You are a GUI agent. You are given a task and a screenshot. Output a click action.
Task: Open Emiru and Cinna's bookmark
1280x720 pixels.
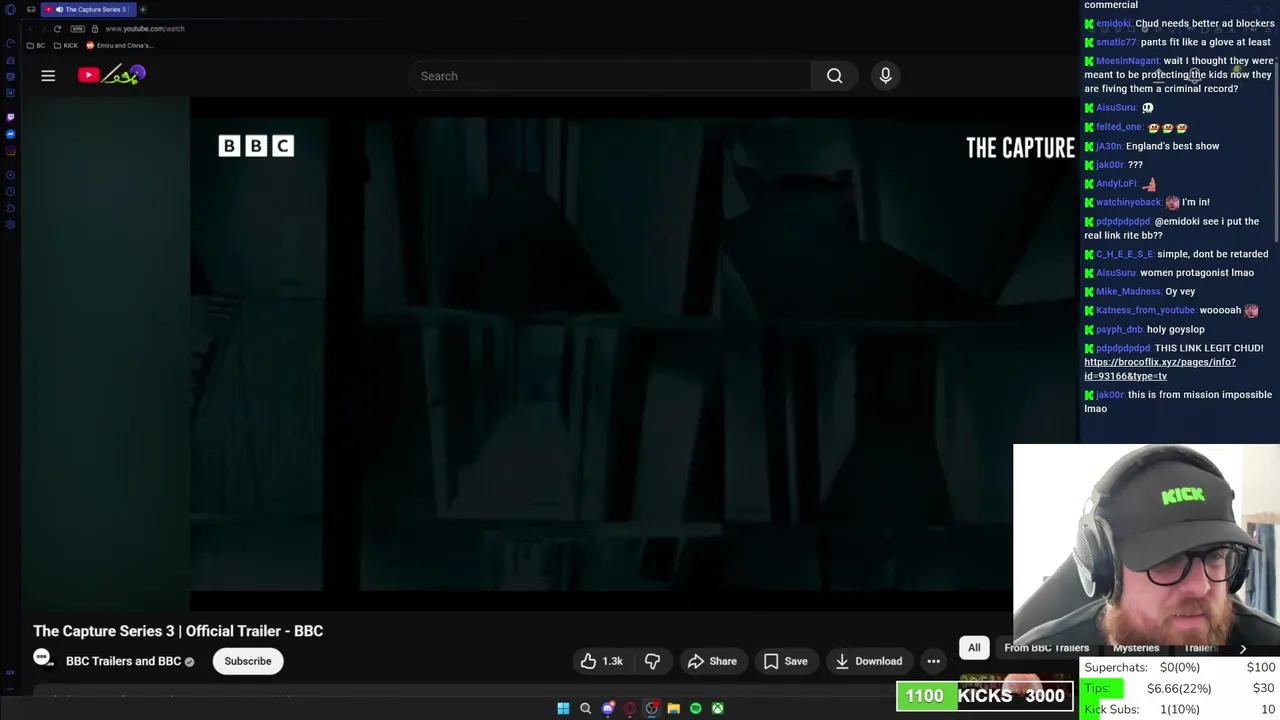120,46
